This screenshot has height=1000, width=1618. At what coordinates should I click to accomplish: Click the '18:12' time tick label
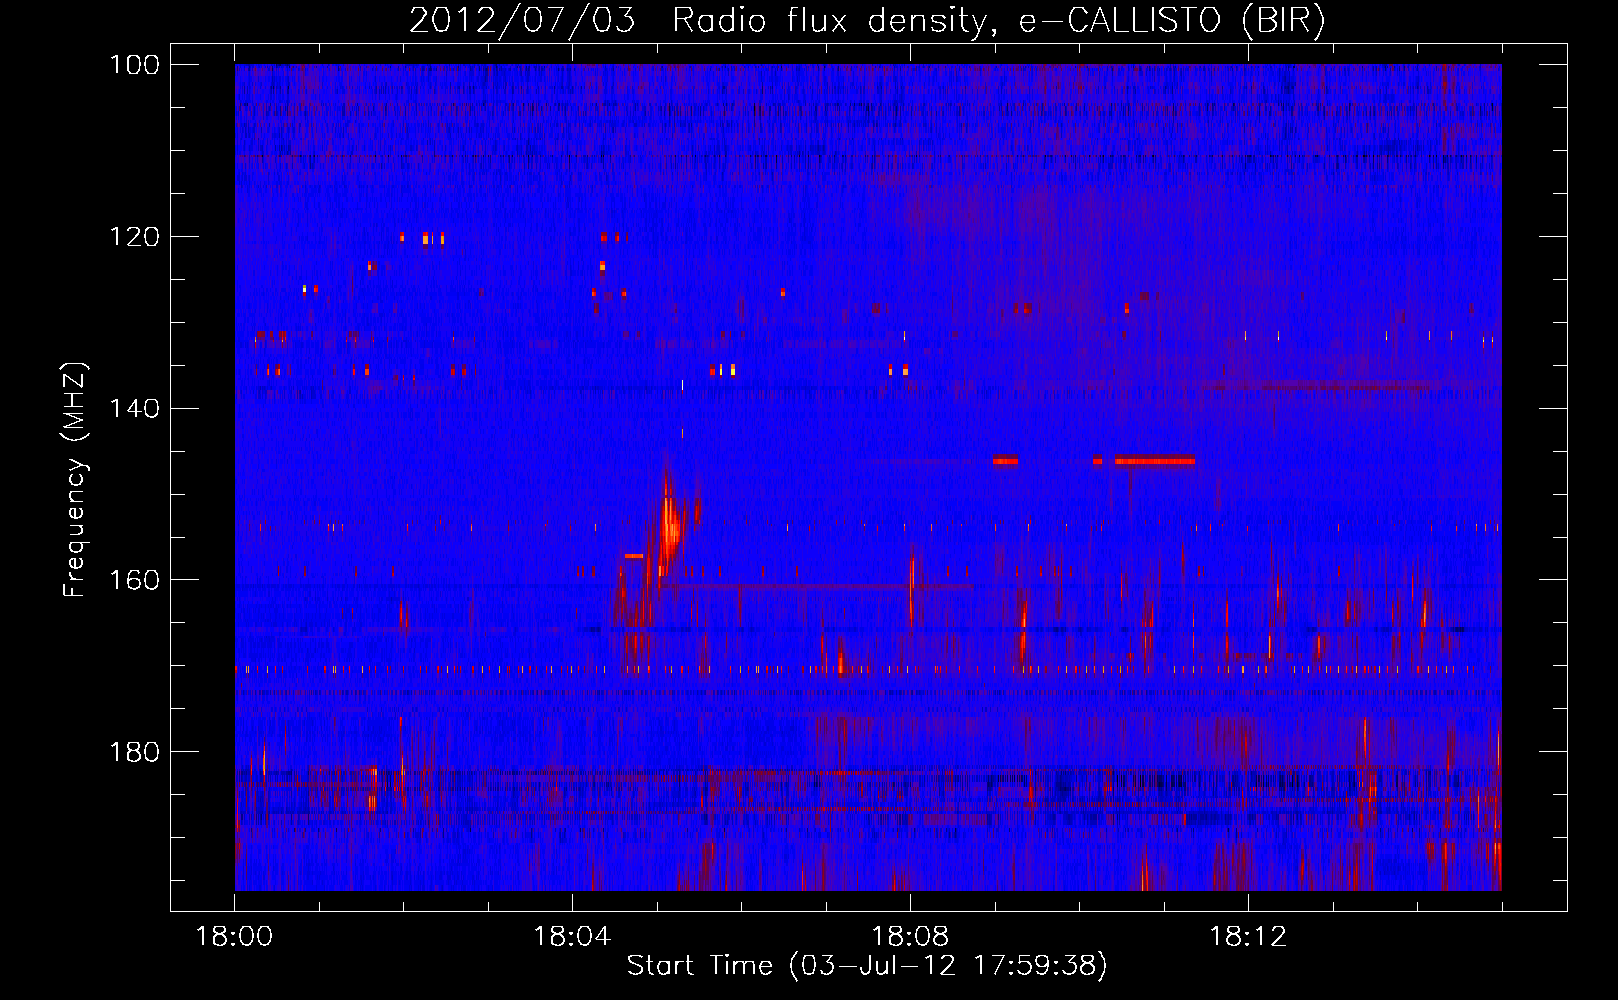[x=1248, y=937]
